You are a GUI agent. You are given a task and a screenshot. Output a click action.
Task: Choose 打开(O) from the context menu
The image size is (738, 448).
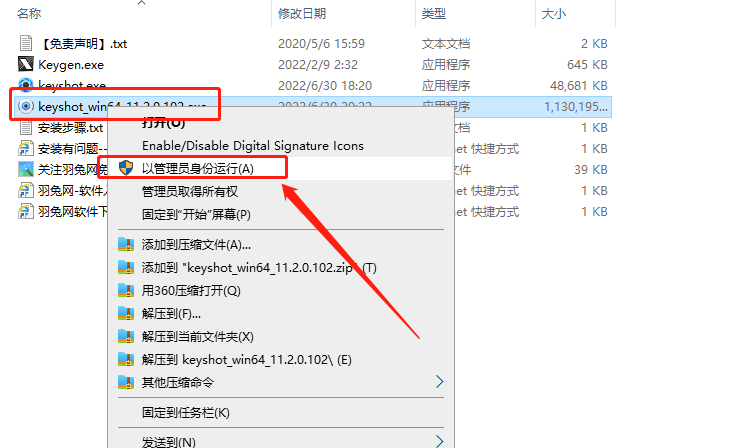(x=163, y=123)
